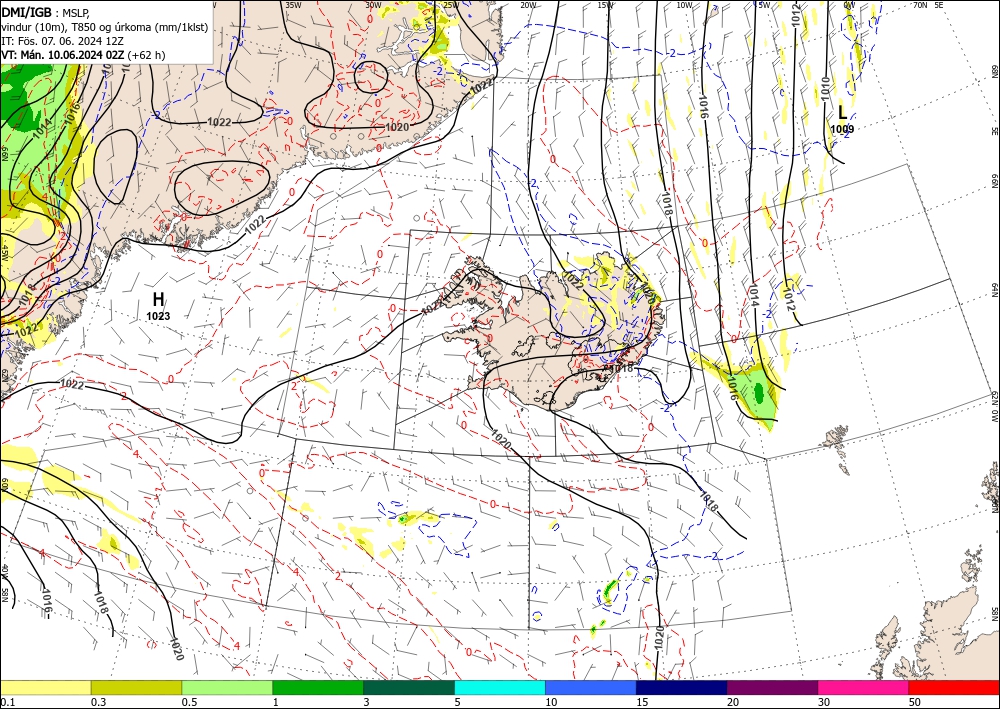Click the olive 0.3–0.5 legend swatch
Viewport: 1000px width, 709px height.
point(136,687)
